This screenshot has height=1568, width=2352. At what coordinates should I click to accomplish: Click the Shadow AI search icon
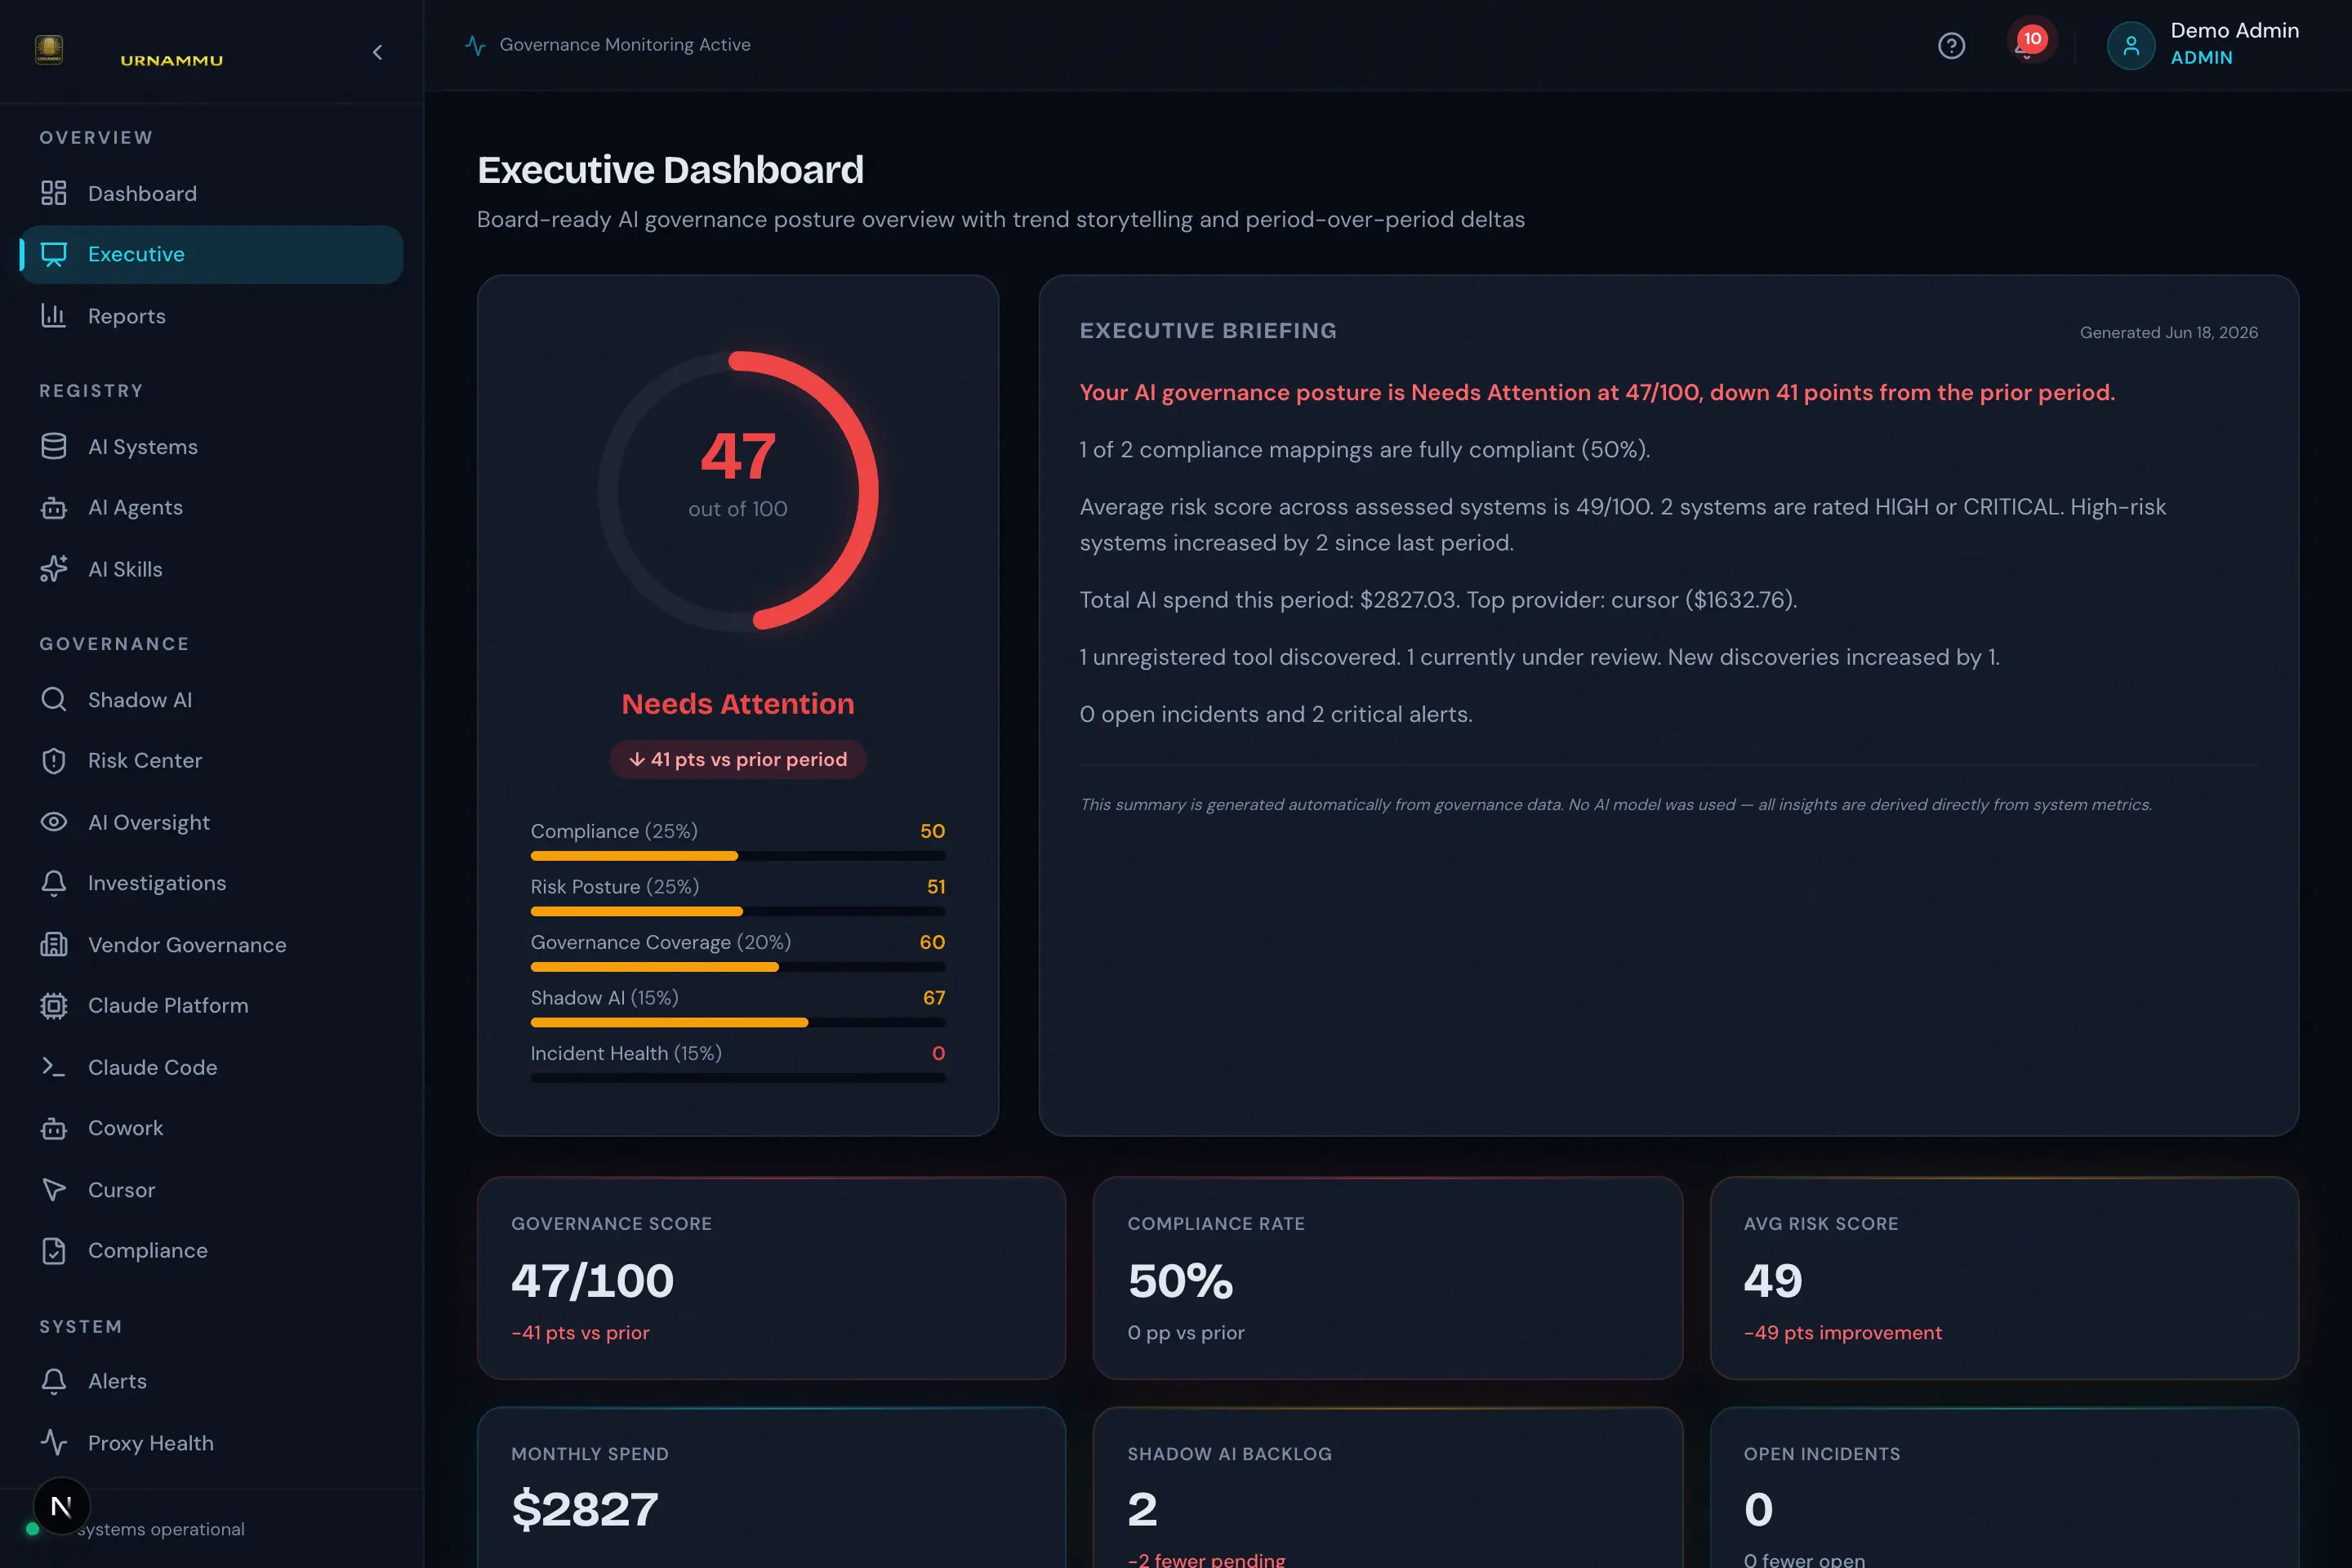54,699
